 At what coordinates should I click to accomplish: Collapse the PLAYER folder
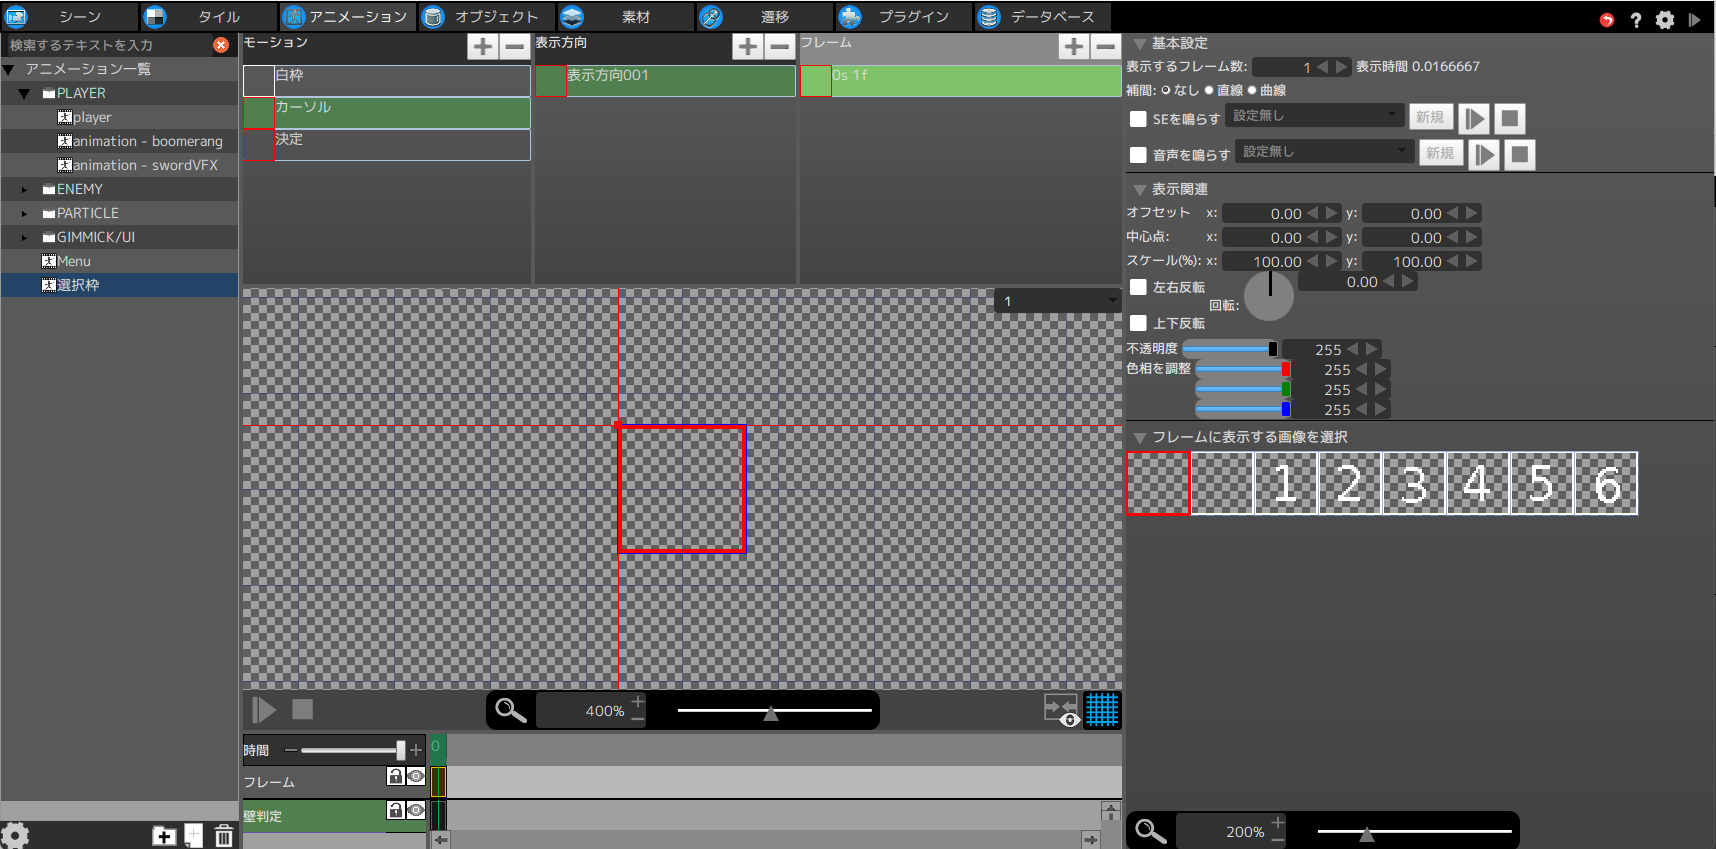click(x=24, y=93)
